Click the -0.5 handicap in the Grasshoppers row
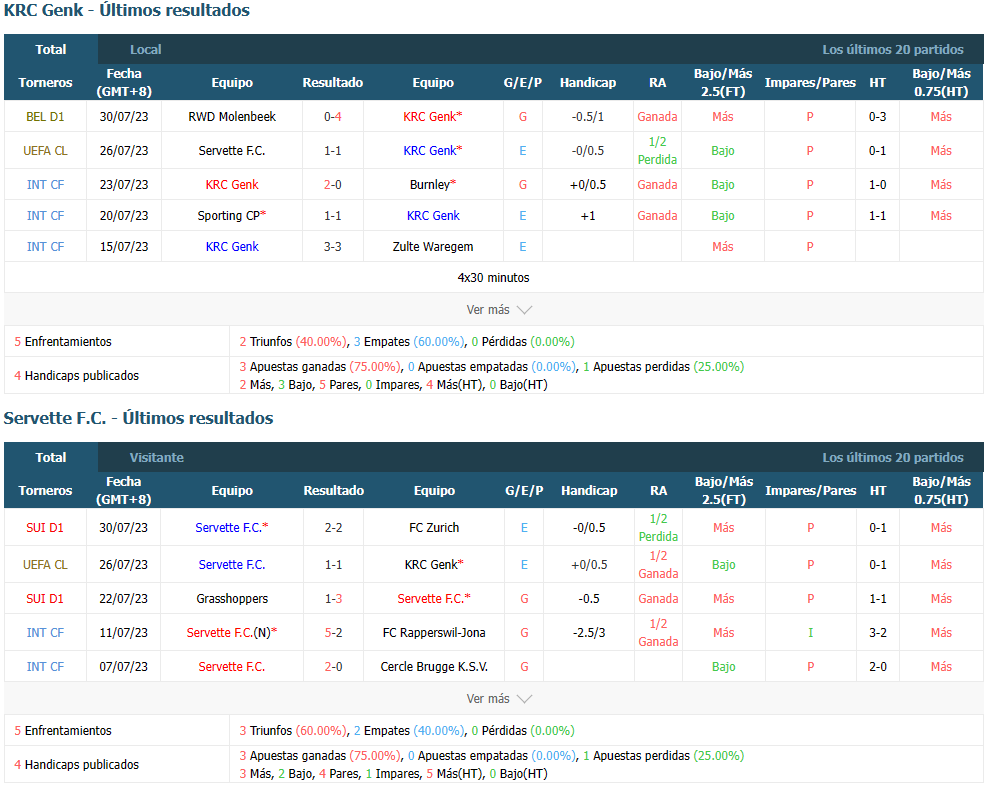This screenshot has width=991, height=787. coord(589,598)
